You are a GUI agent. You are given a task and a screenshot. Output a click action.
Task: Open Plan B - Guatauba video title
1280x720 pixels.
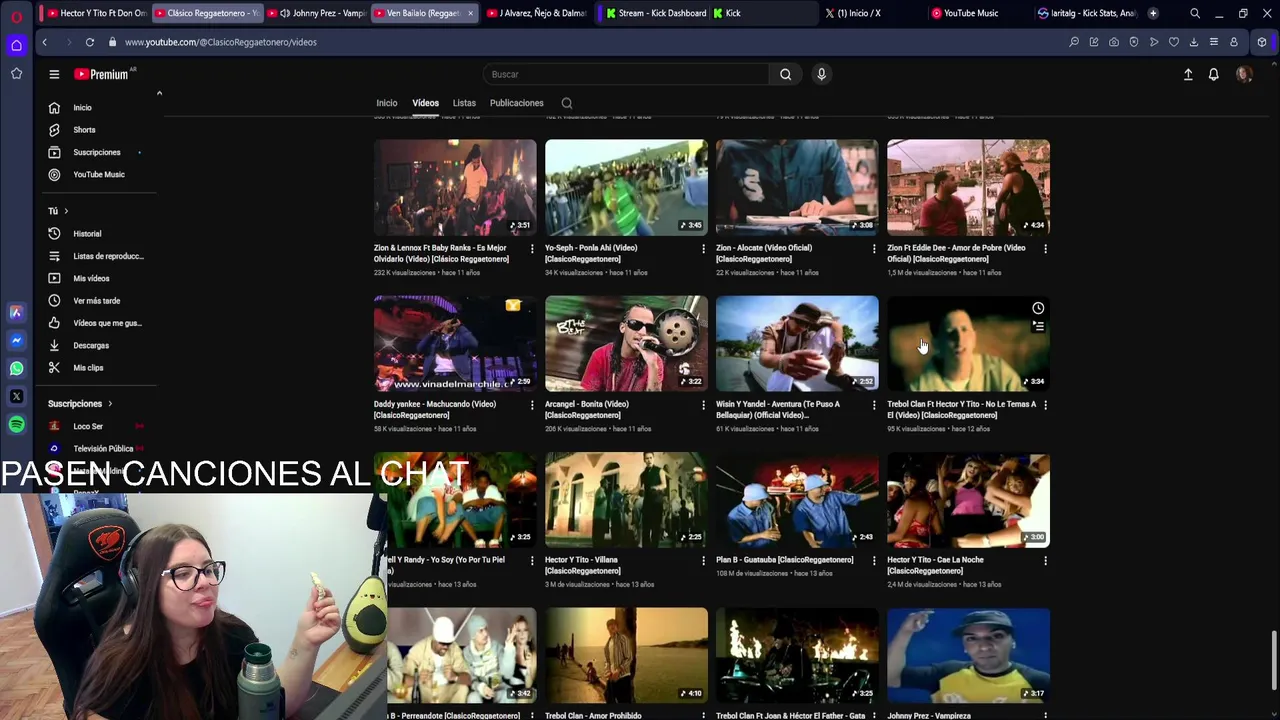tap(785, 560)
